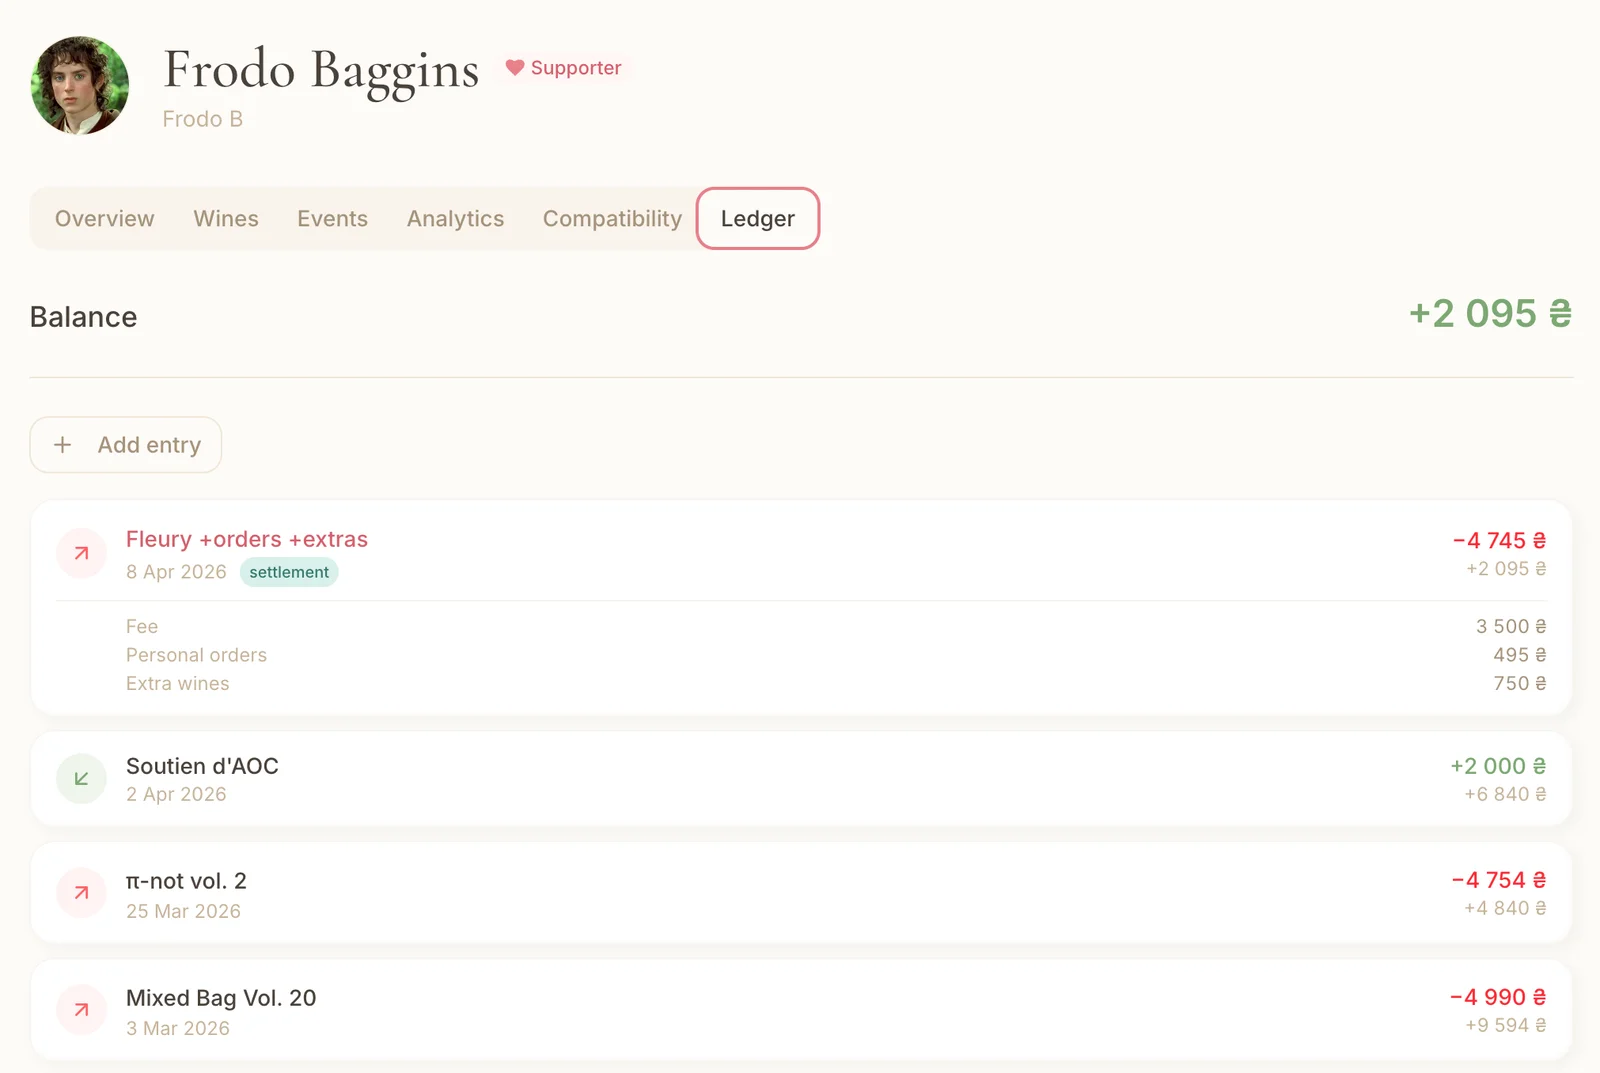Click the outgoing arrow icon for Fleury entry
The image size is (1600, 1073).
coord(81,553)
